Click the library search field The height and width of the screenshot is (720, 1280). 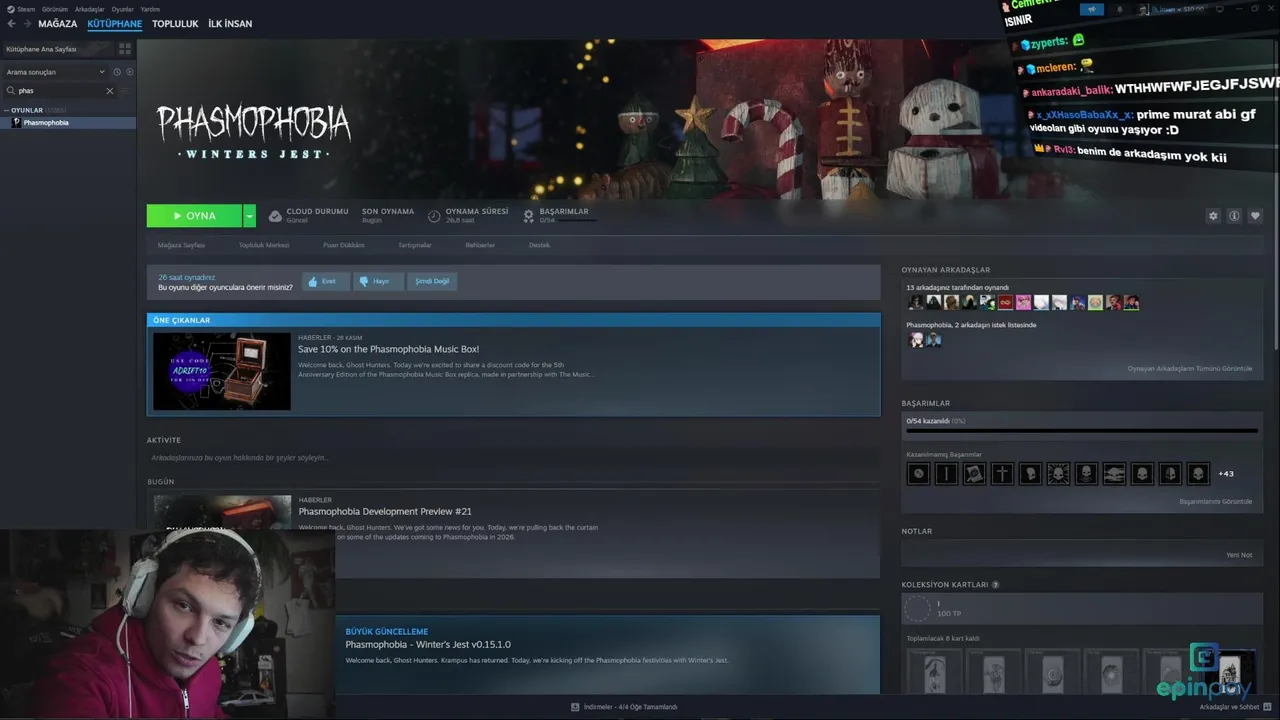[x=58, y=91]
